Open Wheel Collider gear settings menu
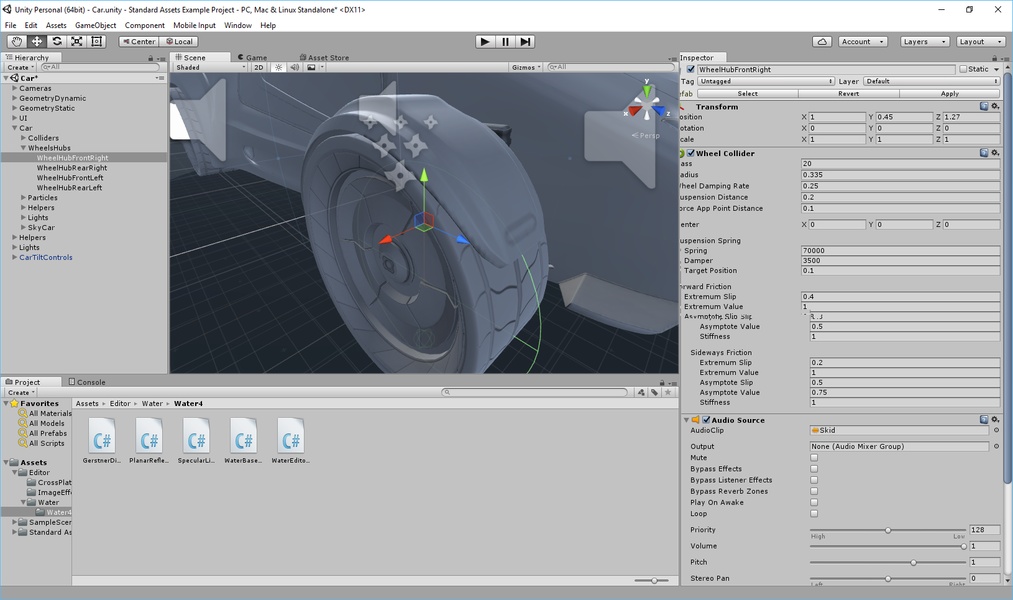This screenshot has height=600, width=1013. (995, 153)
